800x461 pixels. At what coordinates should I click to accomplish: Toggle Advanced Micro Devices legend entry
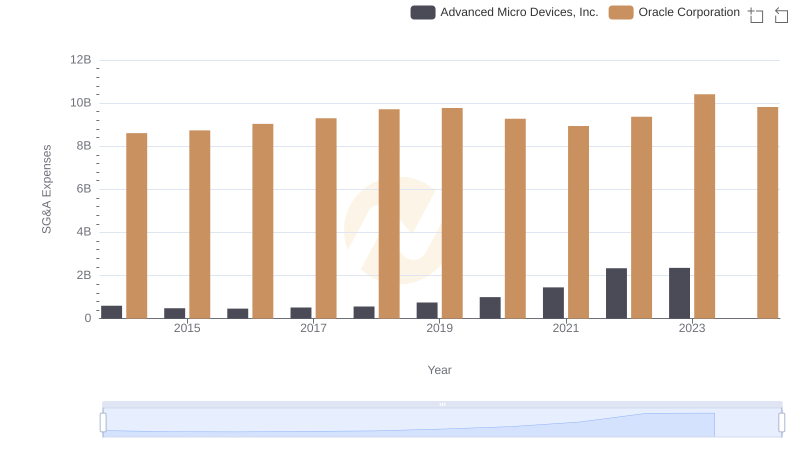pyautogui.click(x=504, y=12)
